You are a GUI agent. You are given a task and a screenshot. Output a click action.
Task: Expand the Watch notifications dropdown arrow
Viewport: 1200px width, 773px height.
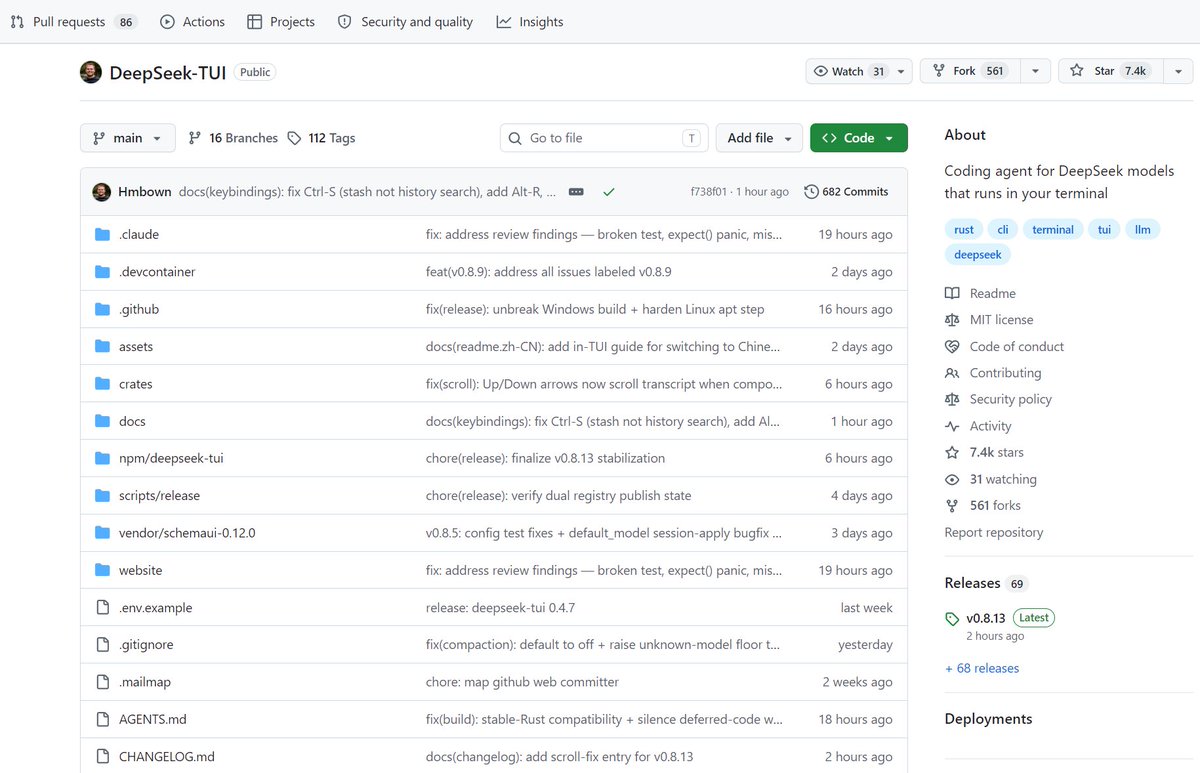pos(901,71)
